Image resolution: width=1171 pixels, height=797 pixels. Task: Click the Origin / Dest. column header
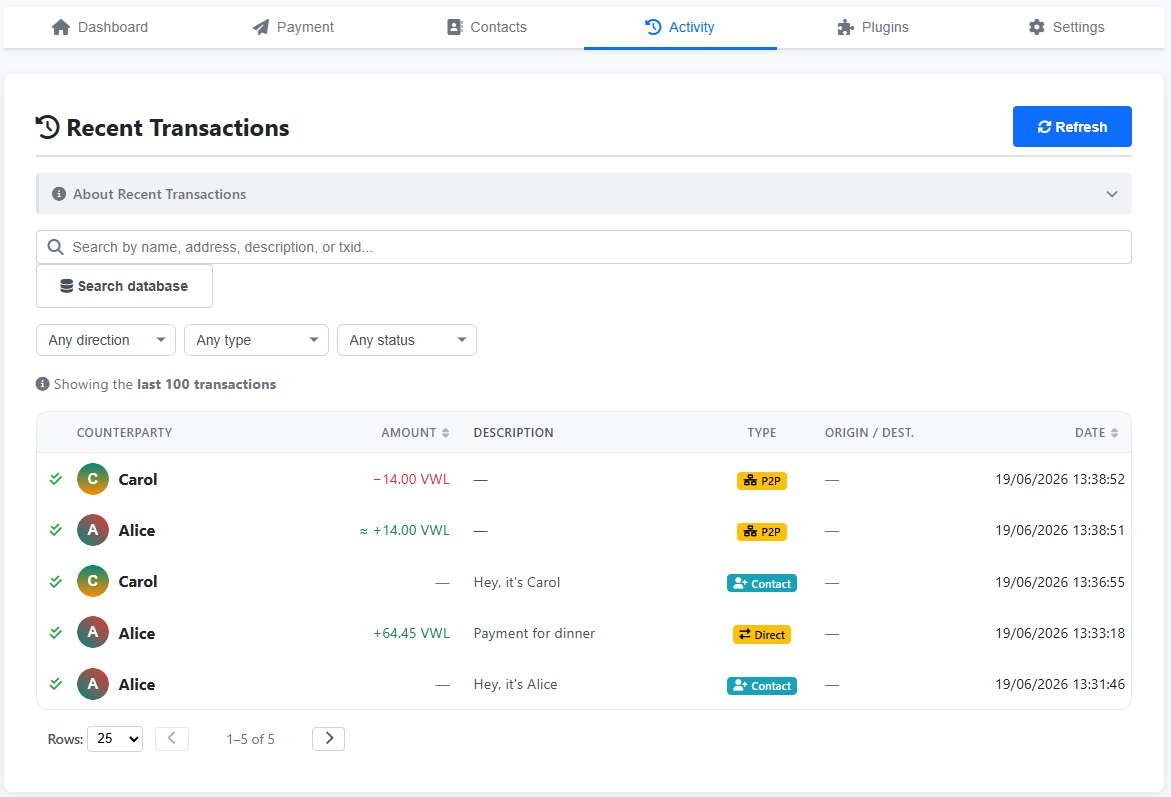869,432
